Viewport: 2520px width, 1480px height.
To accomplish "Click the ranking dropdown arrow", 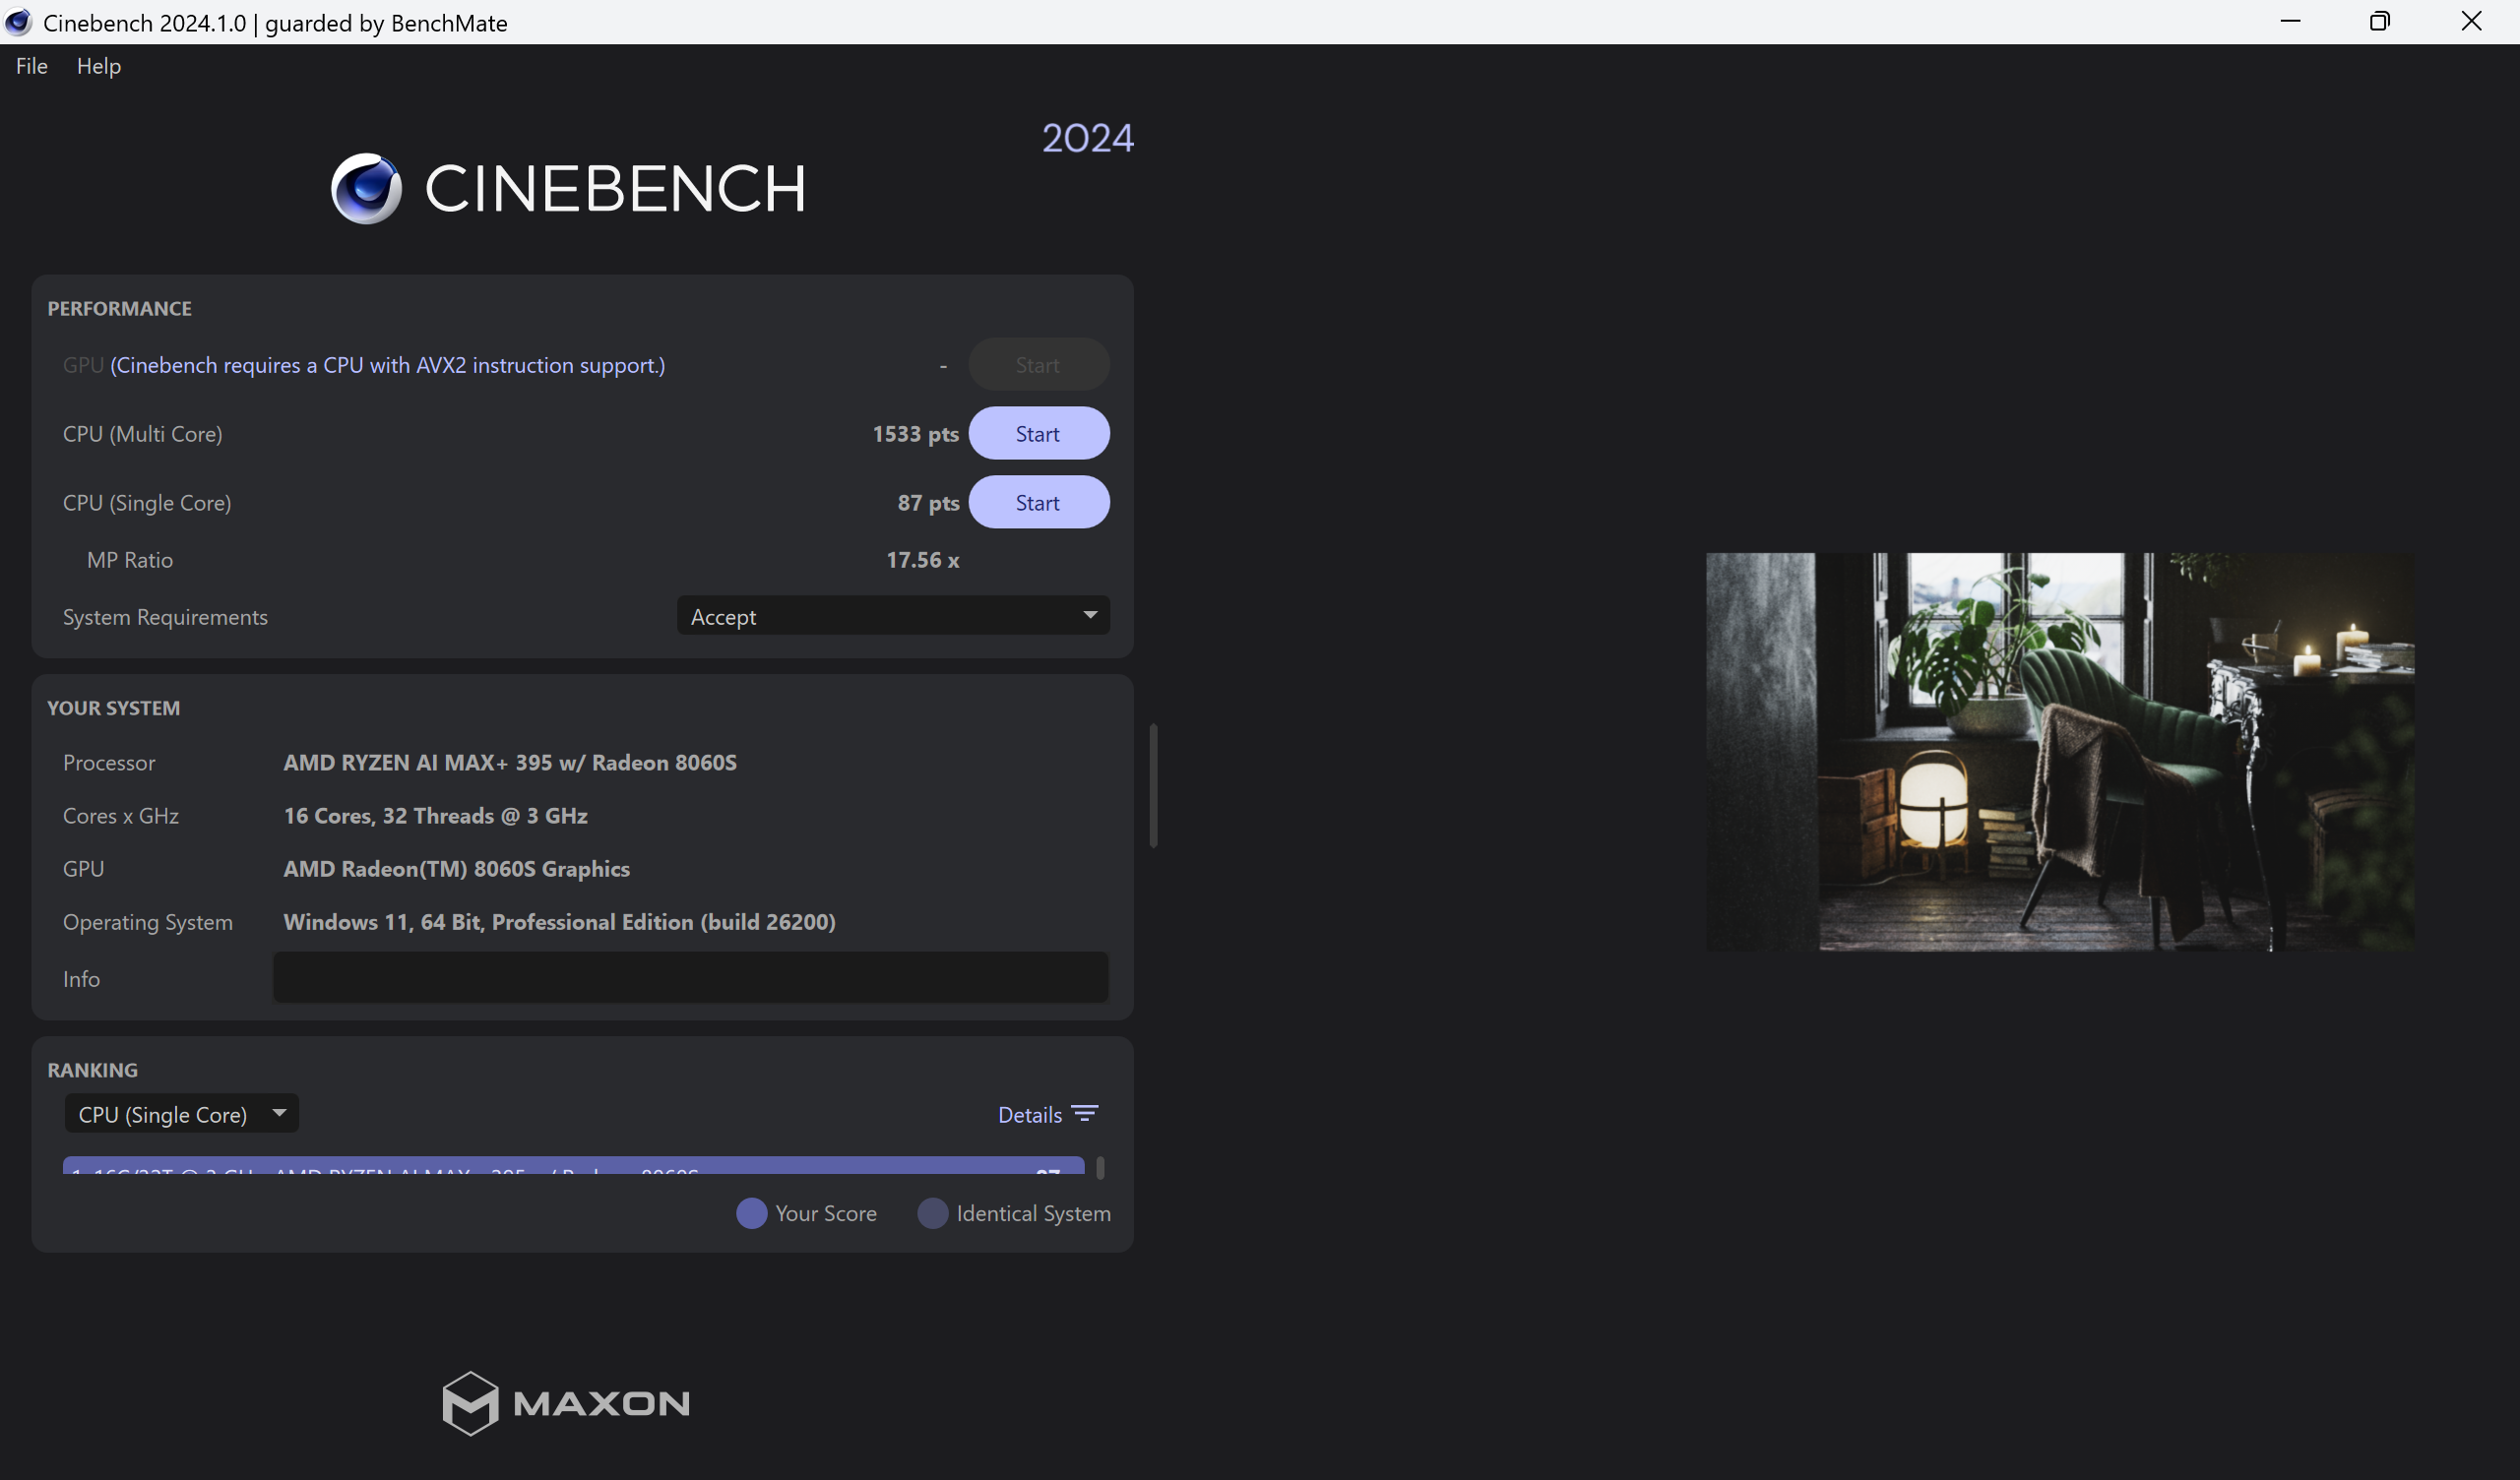I will (279, 1113).
